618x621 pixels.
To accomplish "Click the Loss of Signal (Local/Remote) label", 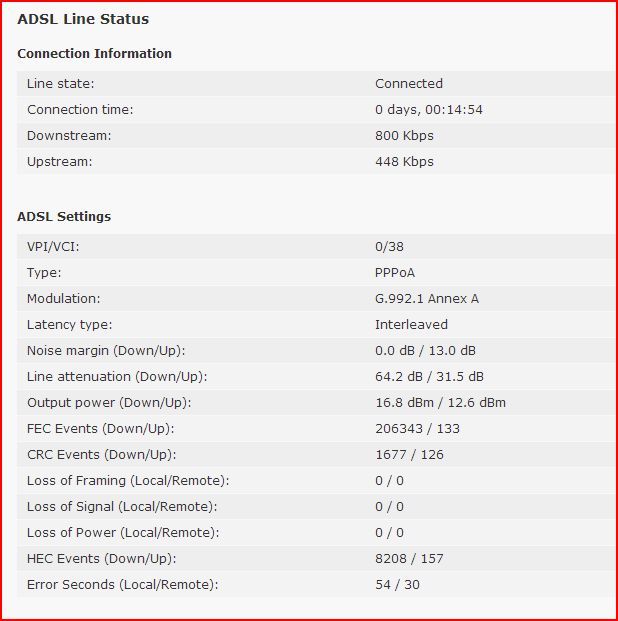I will tap(122, 507).
